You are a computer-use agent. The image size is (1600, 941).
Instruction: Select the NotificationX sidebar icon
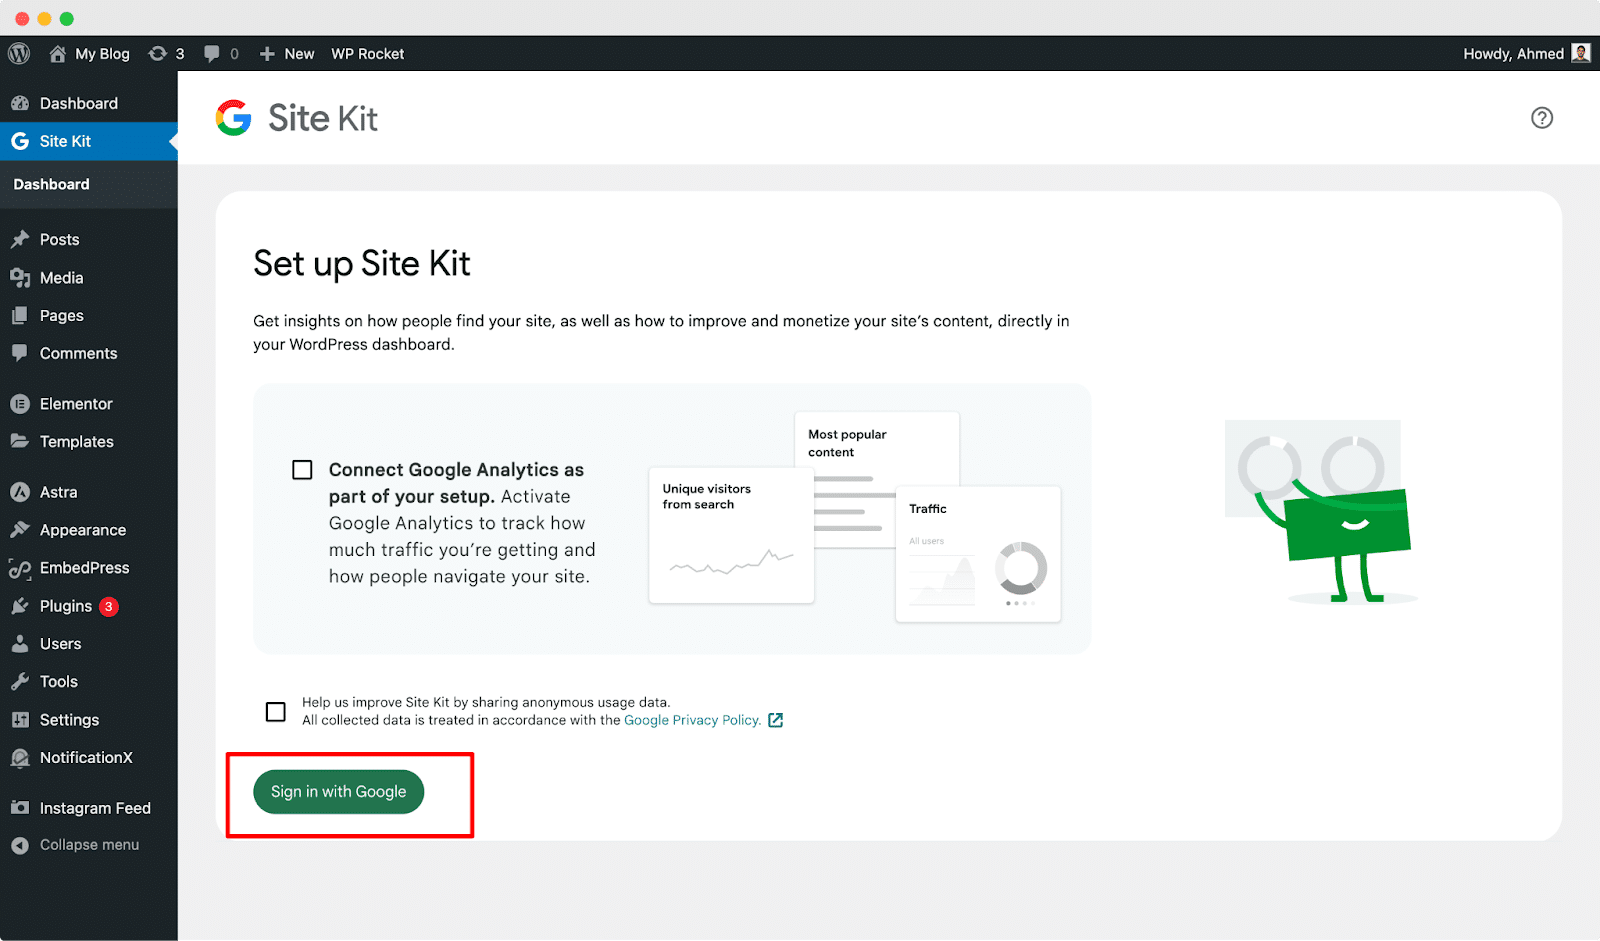point(21,757)
